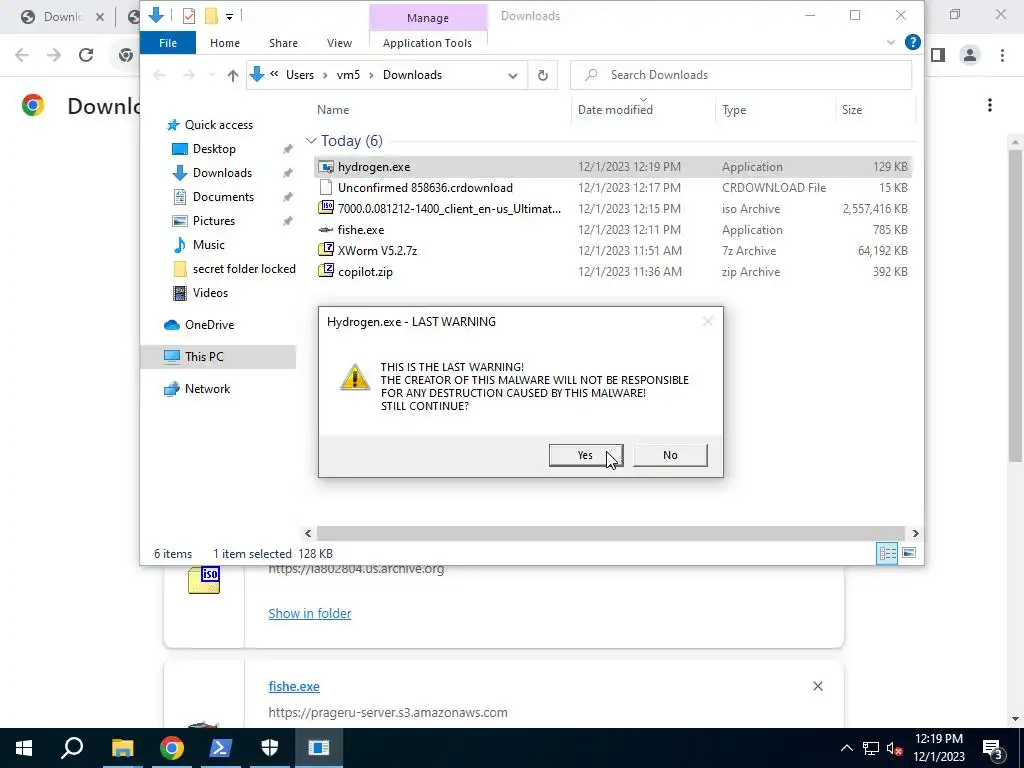Open the Windows Start menu
This screenshot has height=768, width=1024.
point(24,748)
